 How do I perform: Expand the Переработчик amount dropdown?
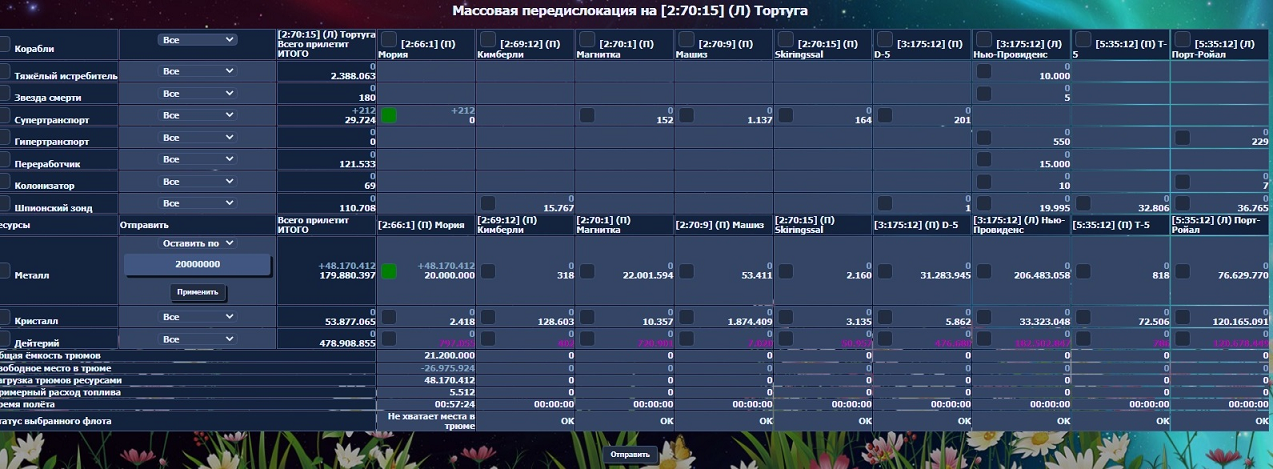tap(197, 159)
